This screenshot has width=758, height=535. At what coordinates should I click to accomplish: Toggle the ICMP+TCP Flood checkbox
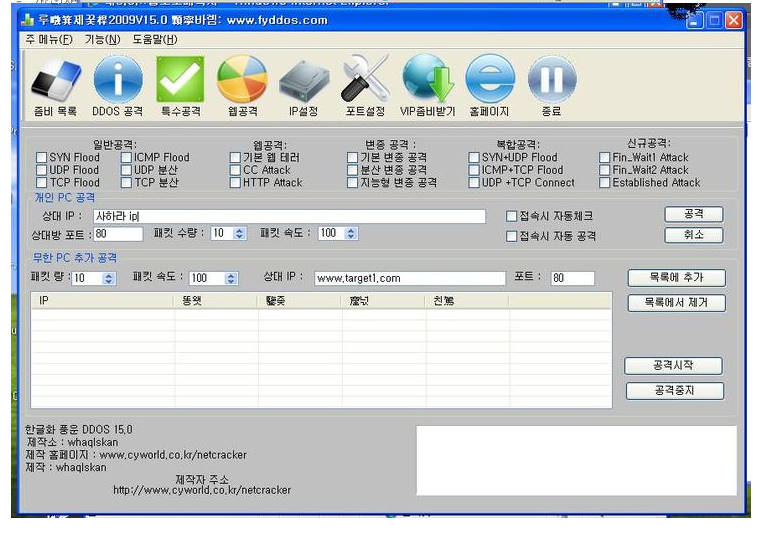pos(474,170)
